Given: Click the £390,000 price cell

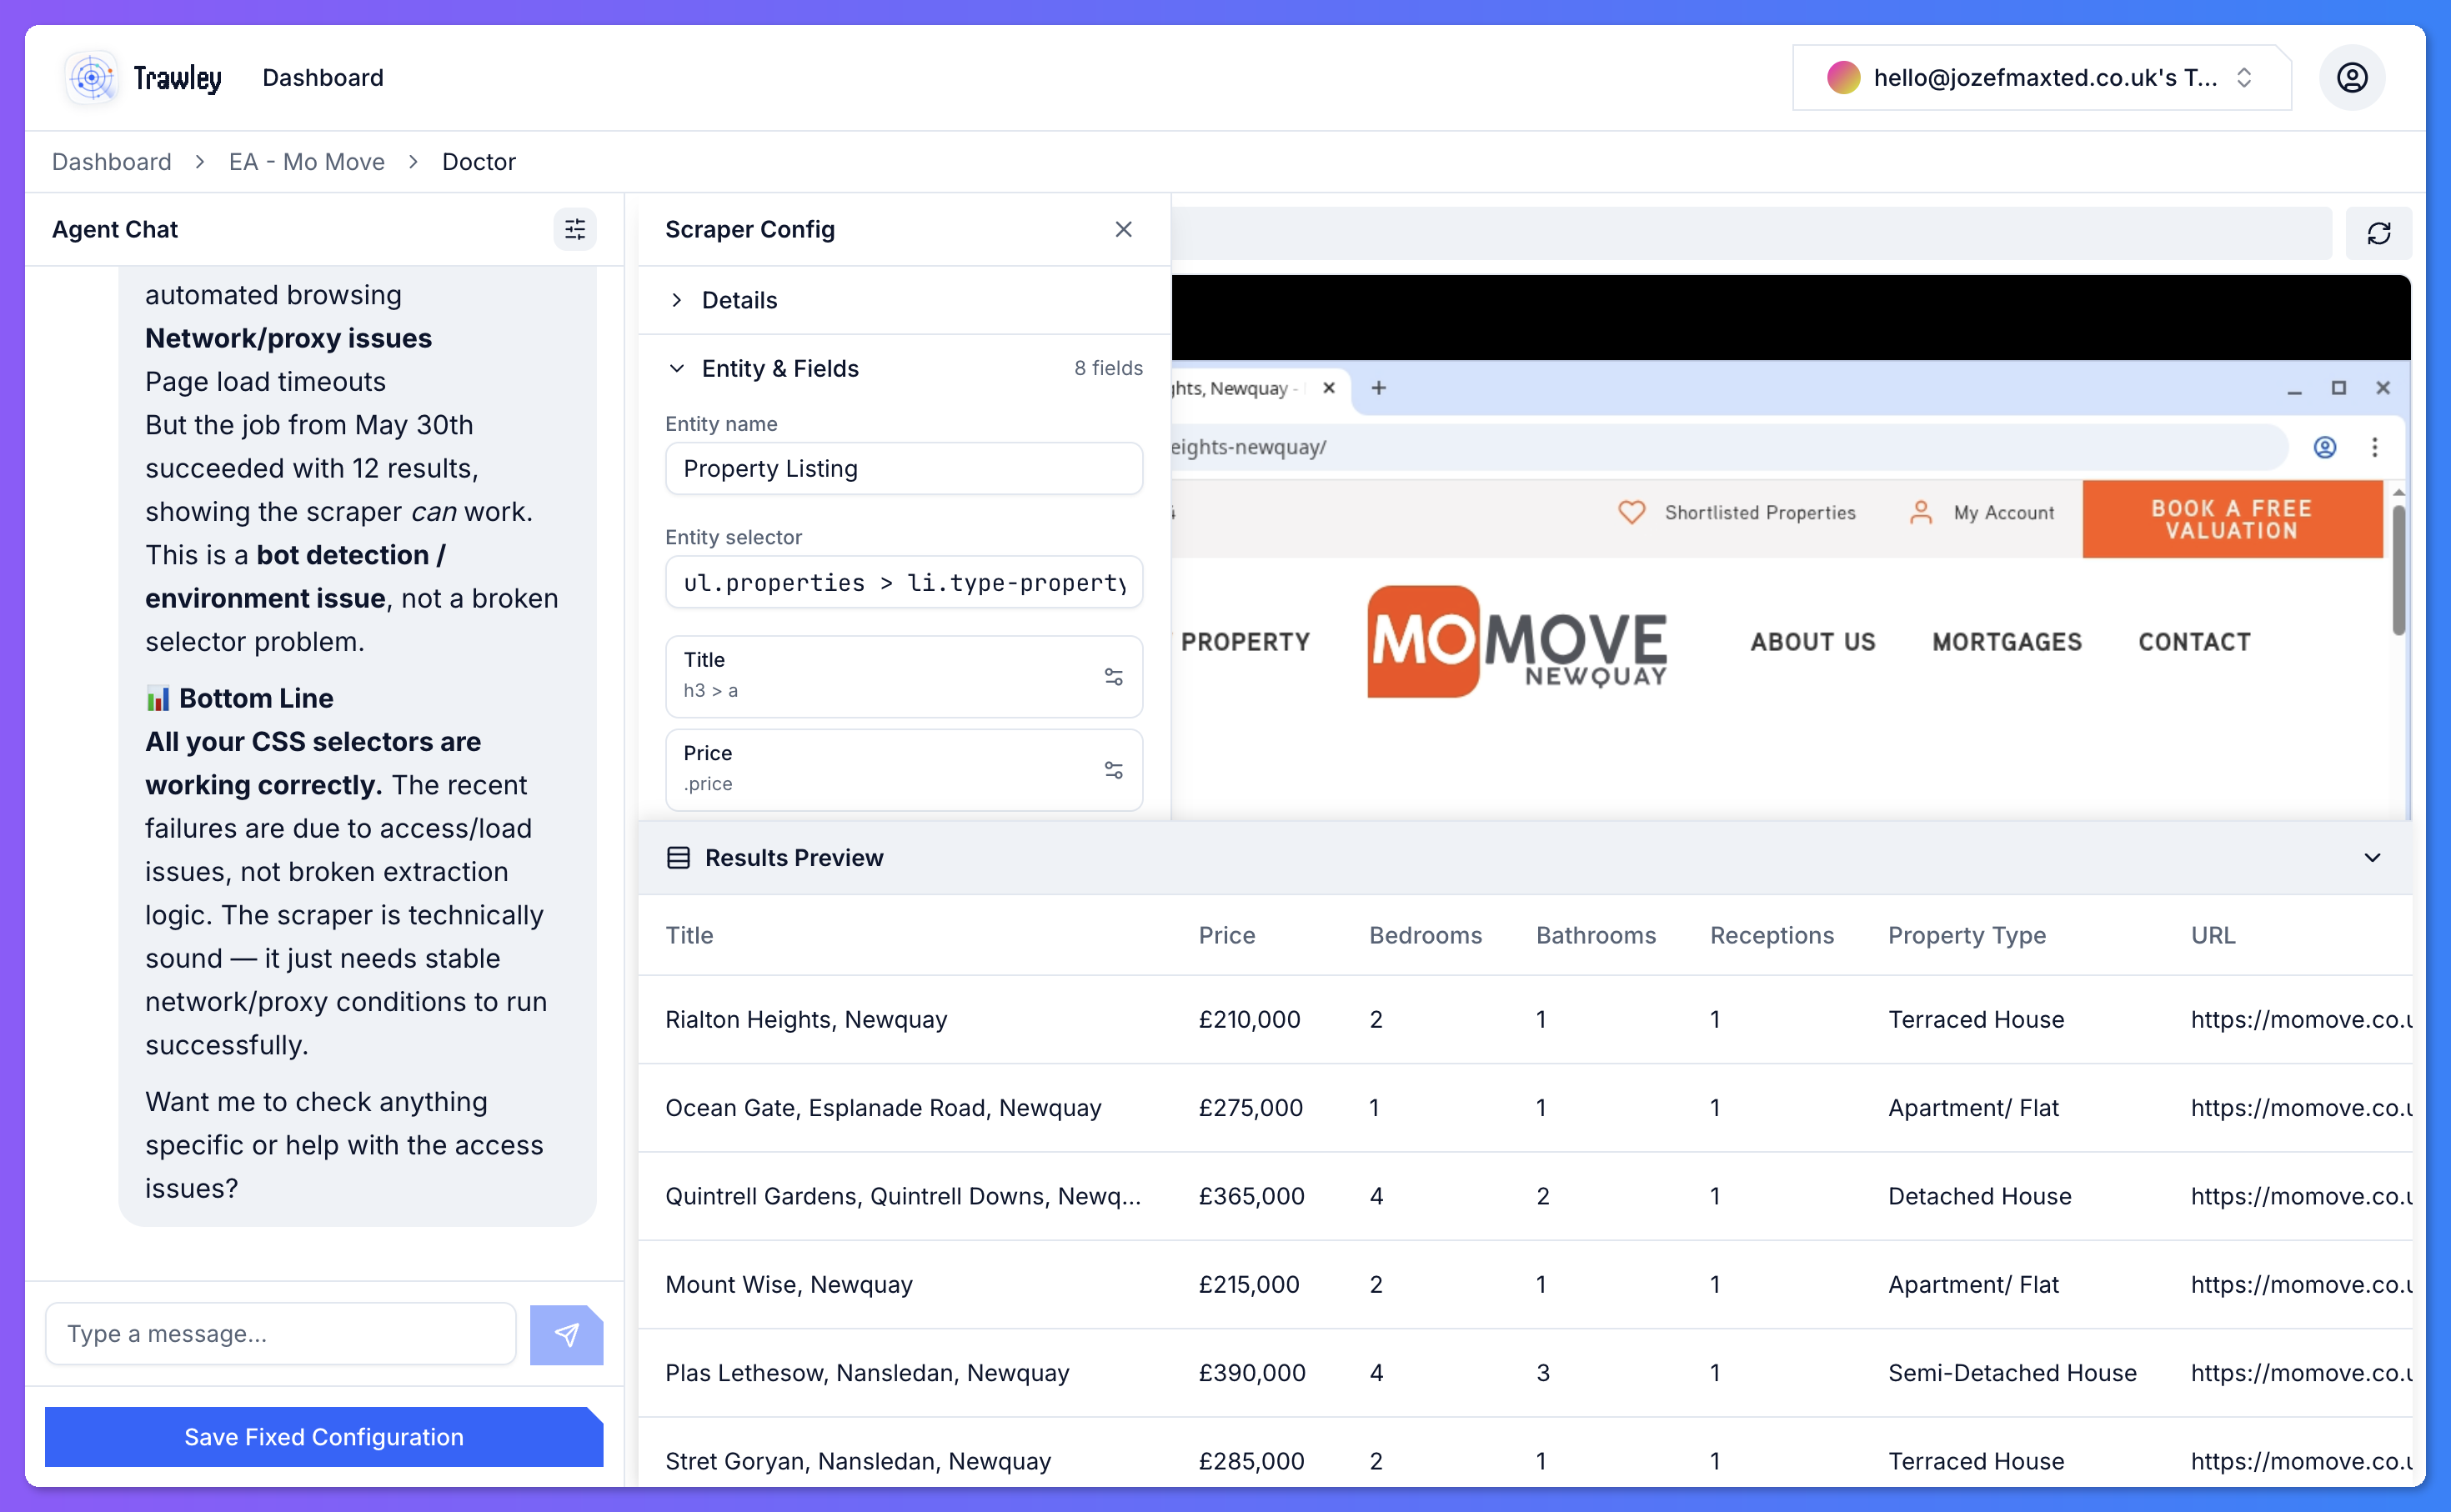Looking at the screenshot, I should pyautogui.click(x=1252, y=1373).
